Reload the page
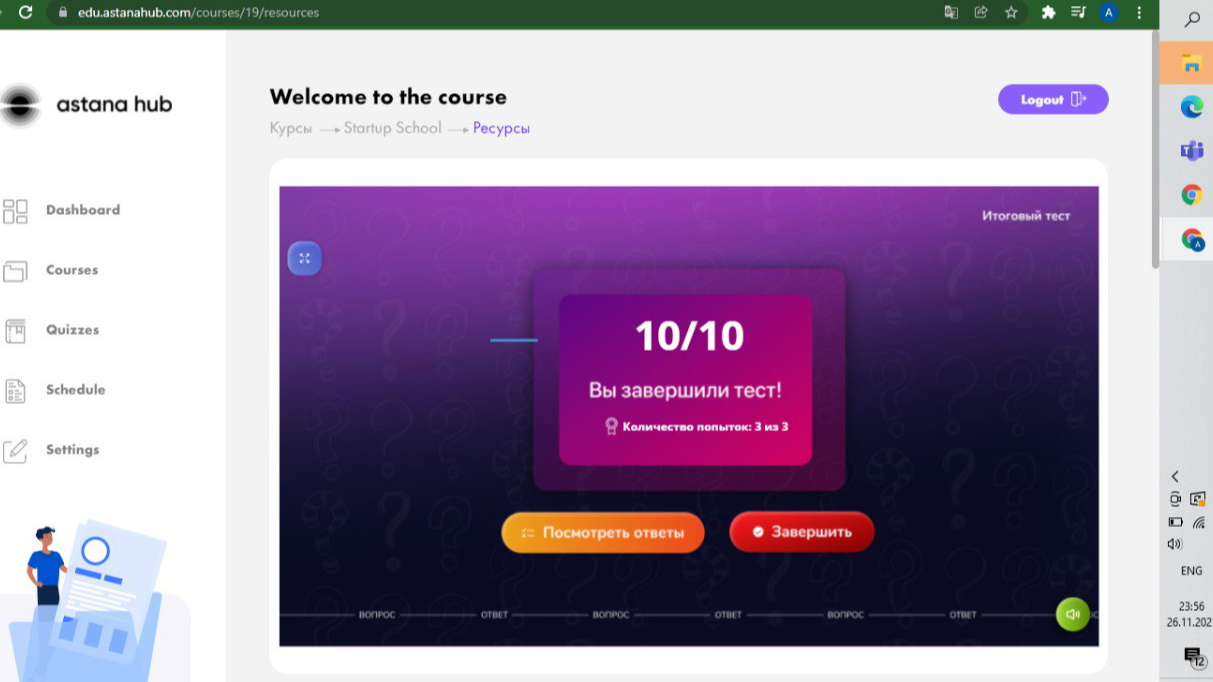 pos(25,13)
